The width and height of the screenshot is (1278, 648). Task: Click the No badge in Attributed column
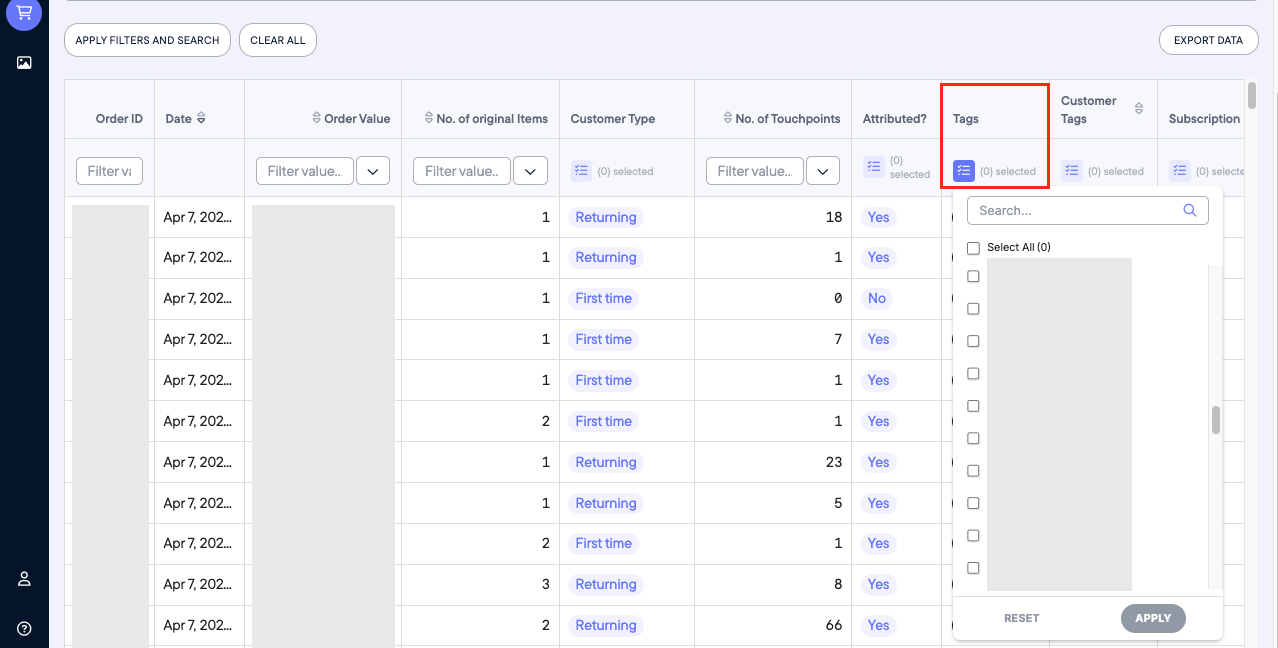coord(877,298)
